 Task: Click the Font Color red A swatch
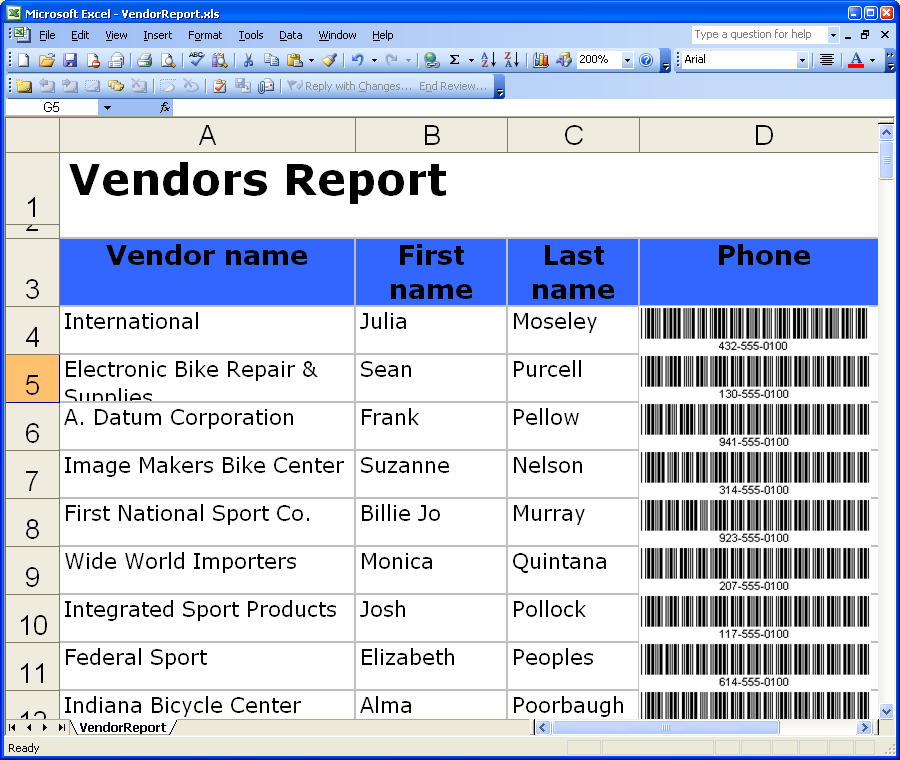coord(855,60)
